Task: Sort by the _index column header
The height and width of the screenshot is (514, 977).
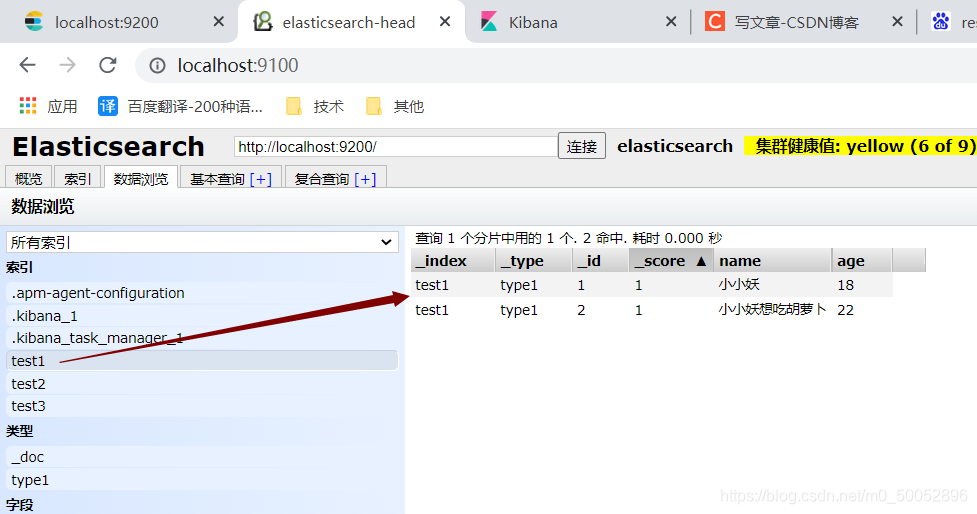Action: [x=453, y=260]
